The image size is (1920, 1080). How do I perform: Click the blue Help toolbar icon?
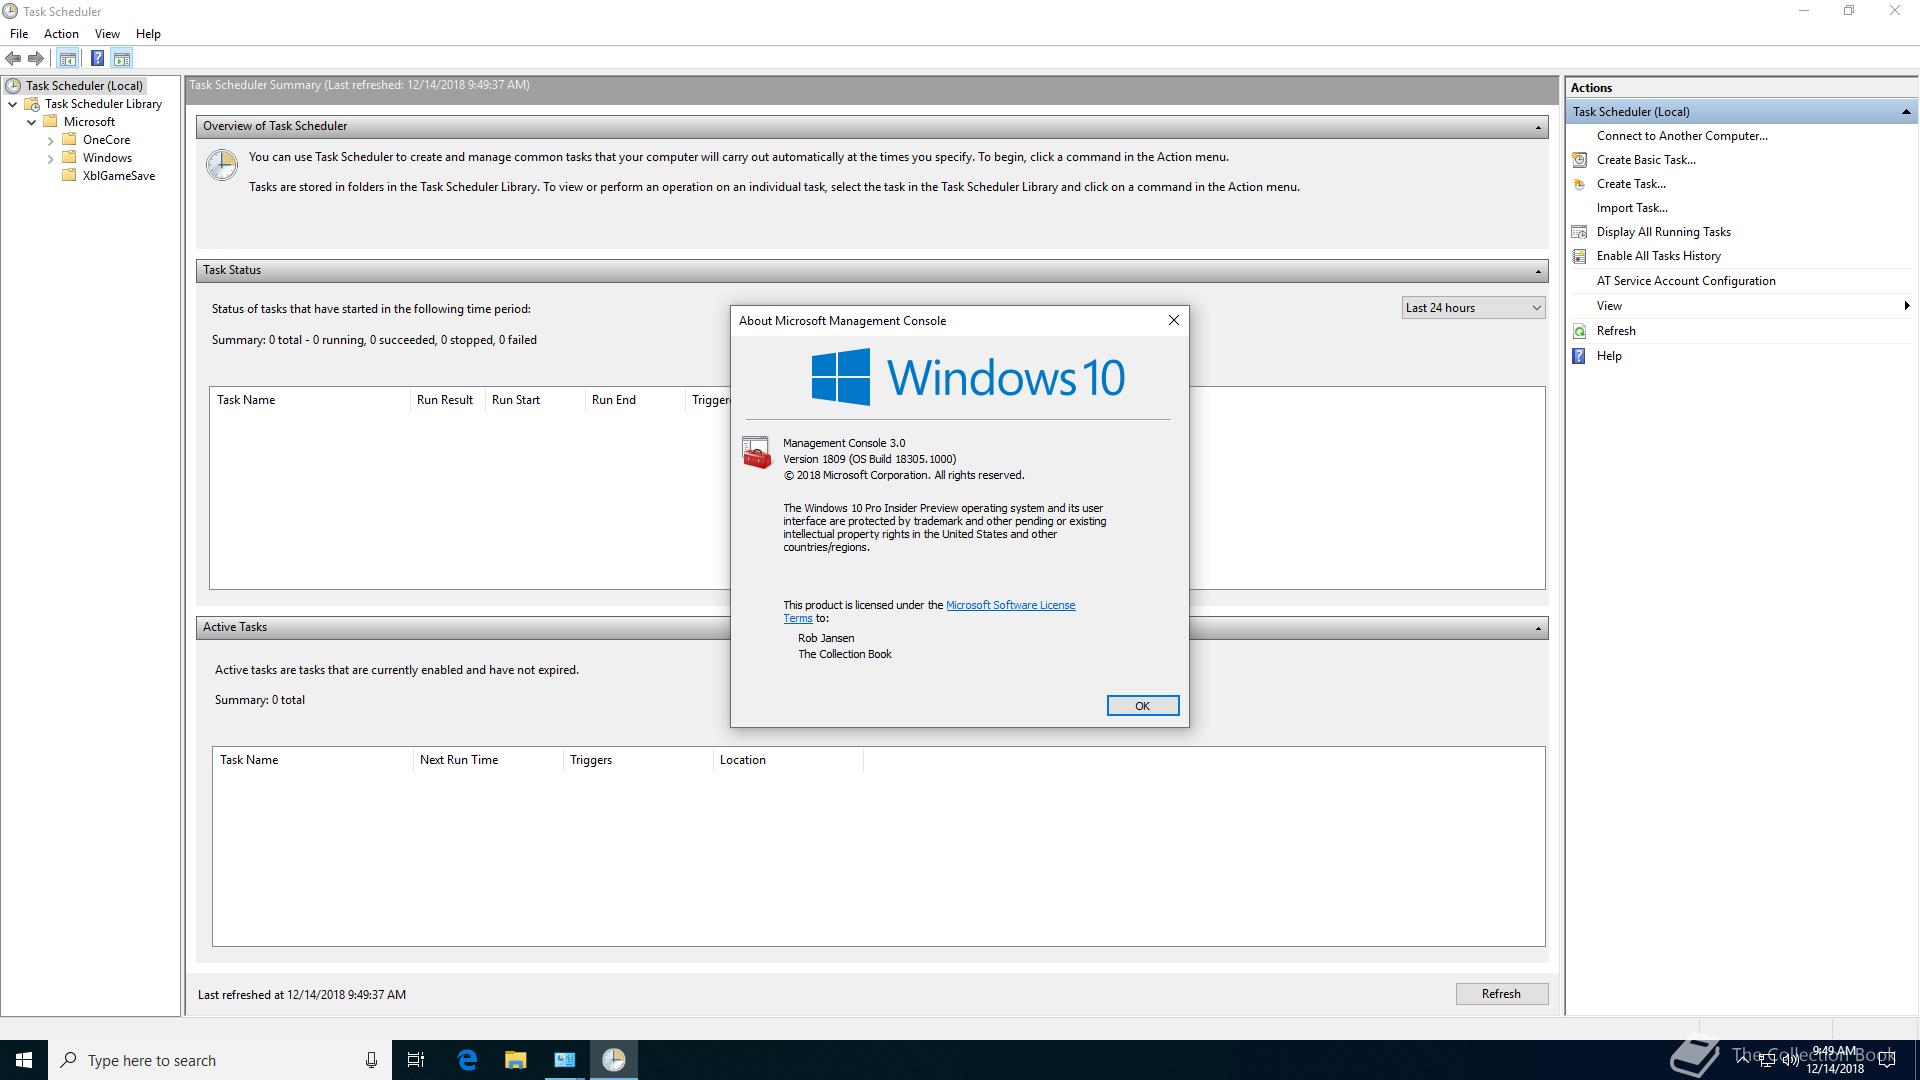(x=97, y=59)
